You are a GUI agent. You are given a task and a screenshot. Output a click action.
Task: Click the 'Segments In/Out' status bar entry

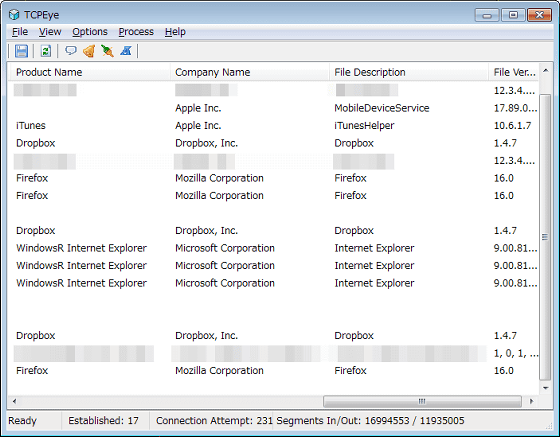(370, 421)
